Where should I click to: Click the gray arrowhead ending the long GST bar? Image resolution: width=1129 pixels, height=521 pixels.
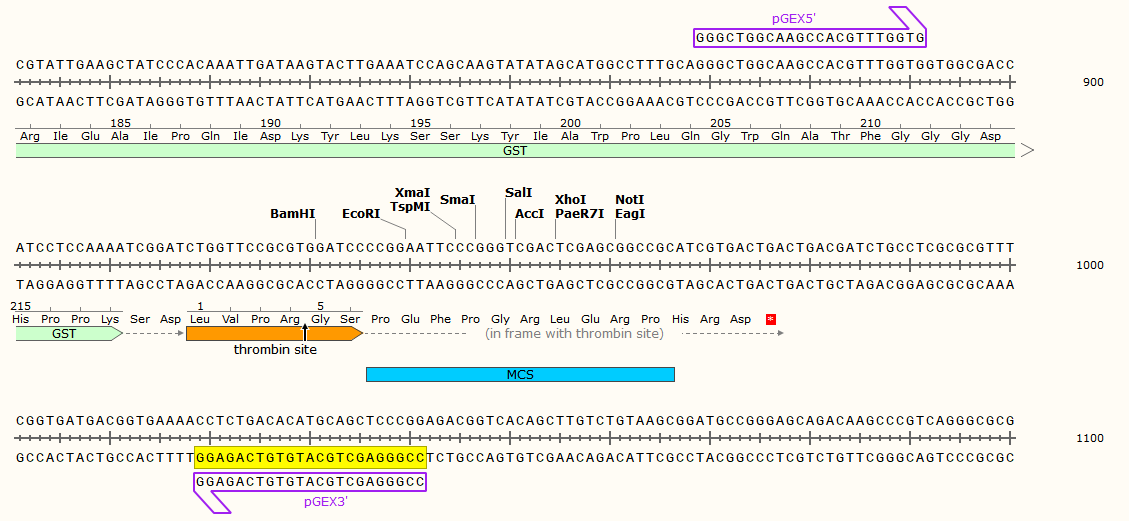click(x=1027, y=151)
